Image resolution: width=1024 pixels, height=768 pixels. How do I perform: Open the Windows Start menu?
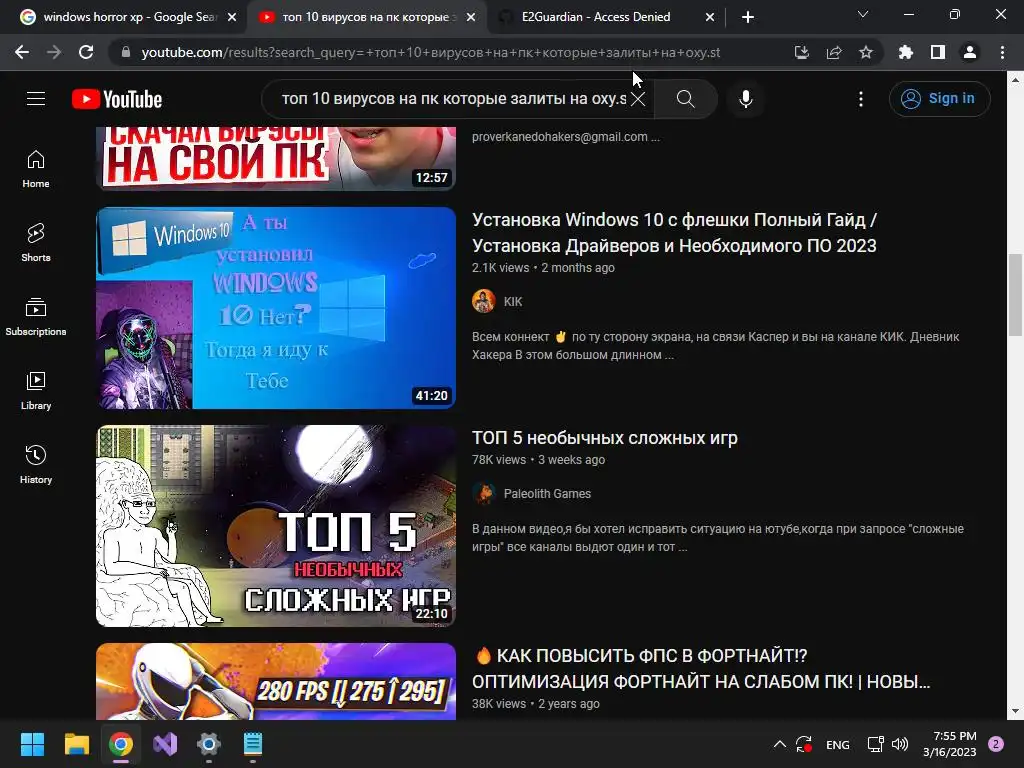point(32,744)
